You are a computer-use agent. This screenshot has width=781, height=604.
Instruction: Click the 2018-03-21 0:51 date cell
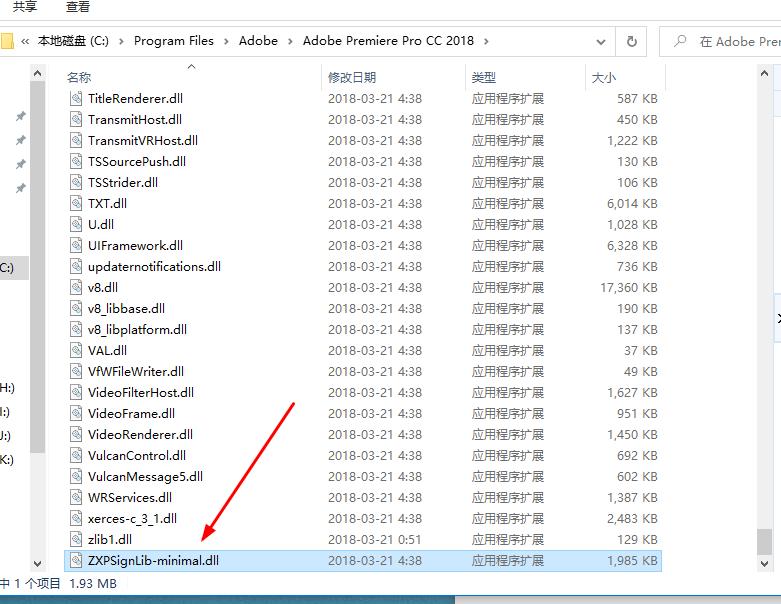coord(375,539)
